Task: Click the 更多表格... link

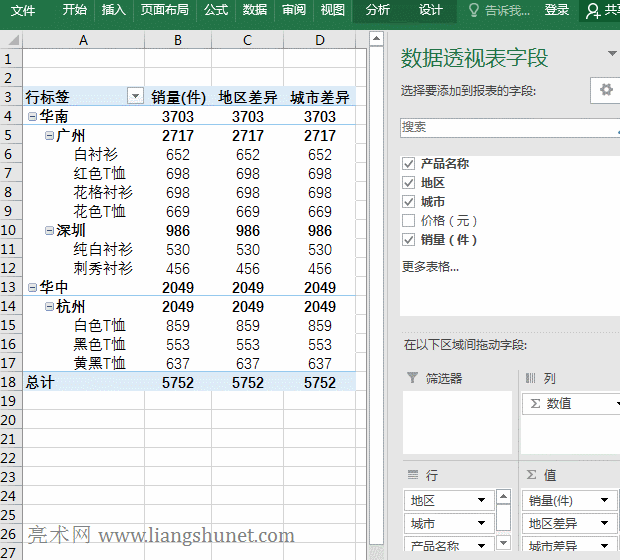Action: pos(430,266)
